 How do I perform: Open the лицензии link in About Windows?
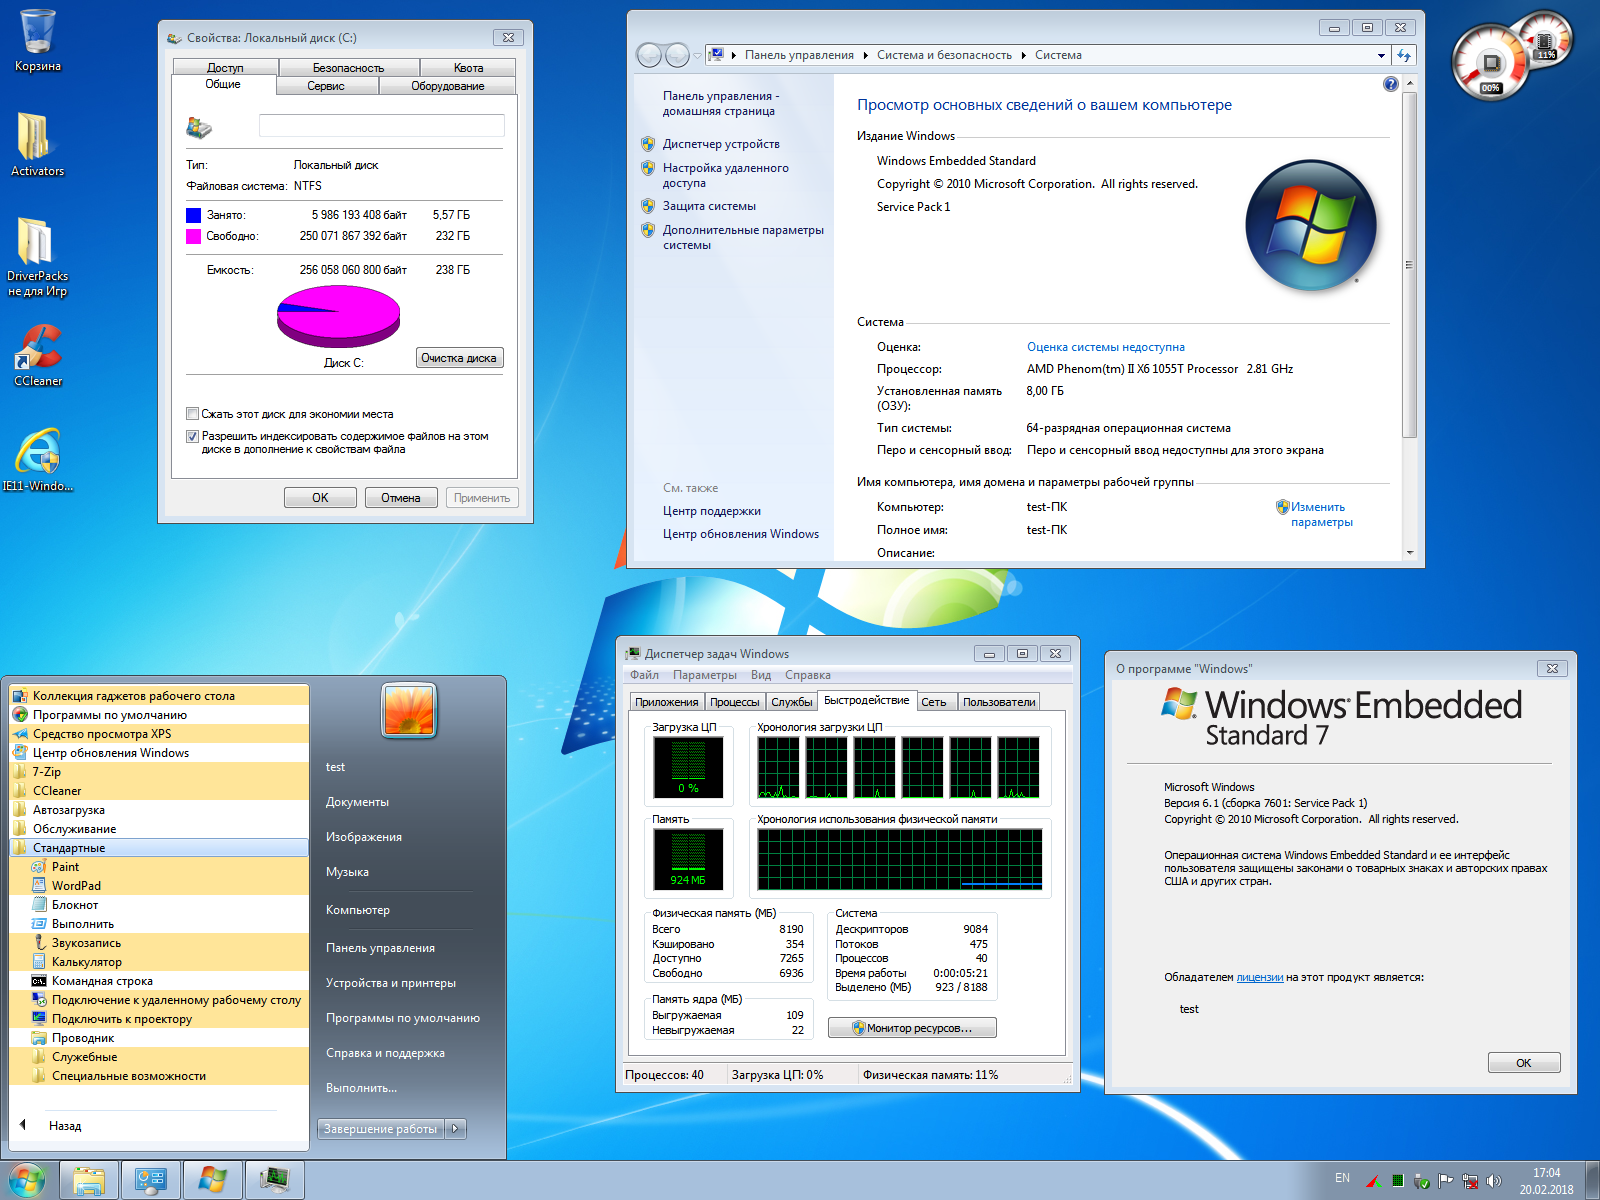(x=1260, y=977)
